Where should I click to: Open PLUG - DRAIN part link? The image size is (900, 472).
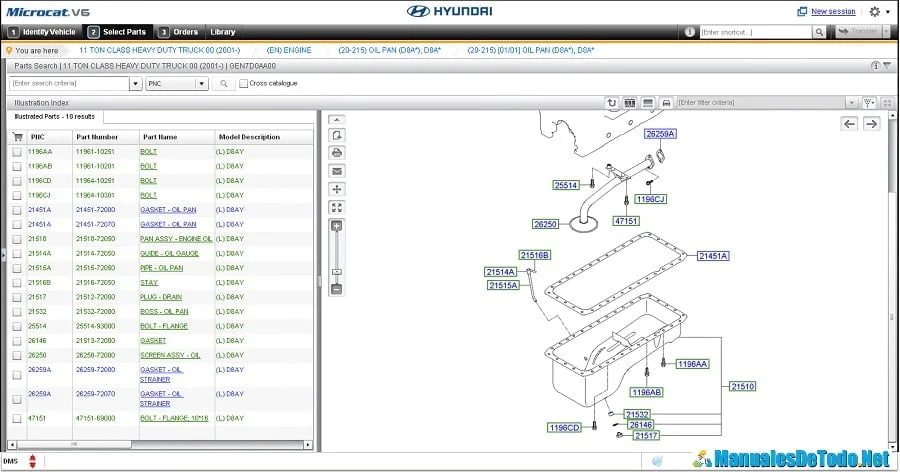pyautogui.click(x=161, y=297)
